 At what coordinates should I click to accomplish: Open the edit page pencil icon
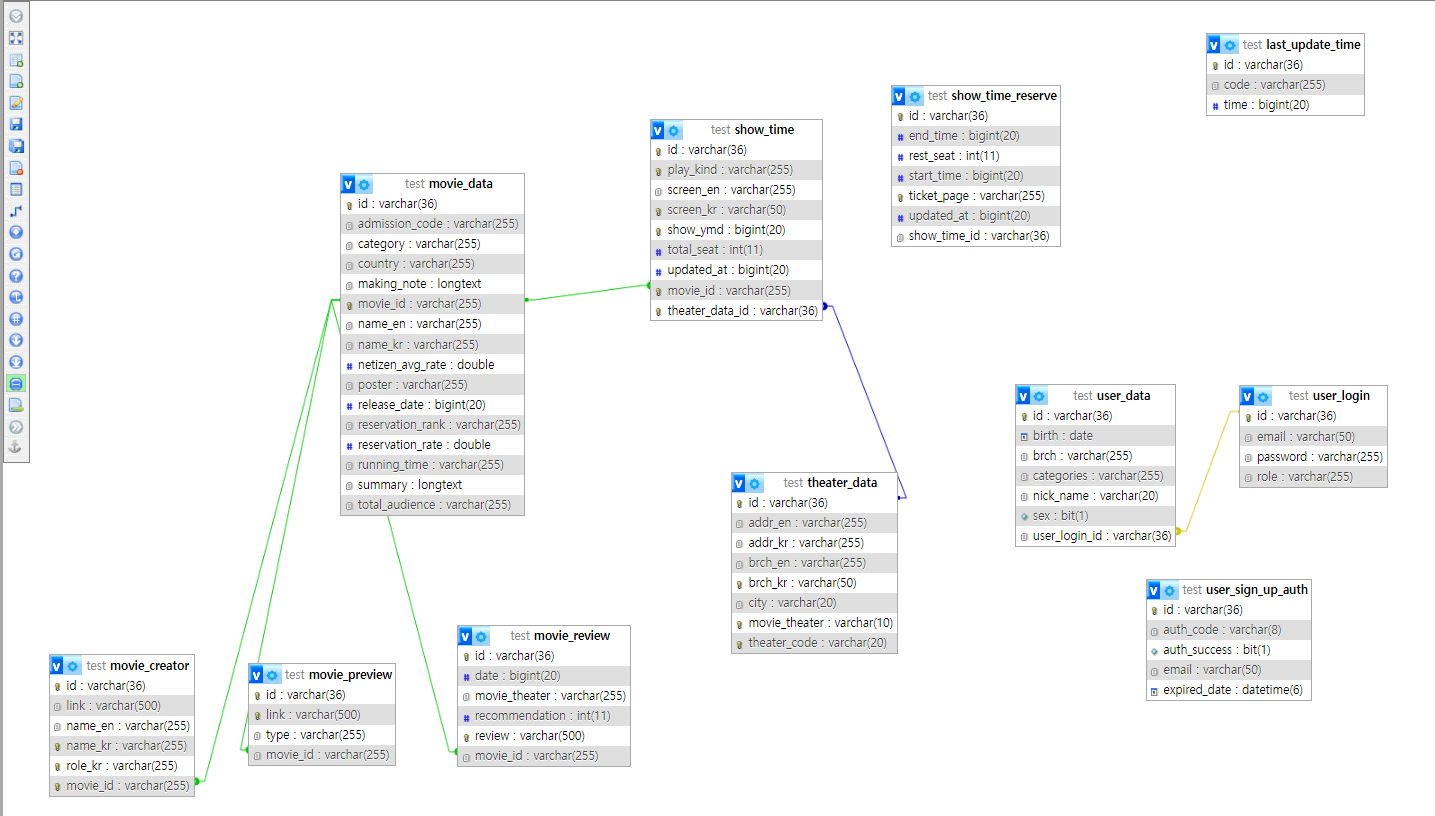pyautogui.click(x=16, y=103)
